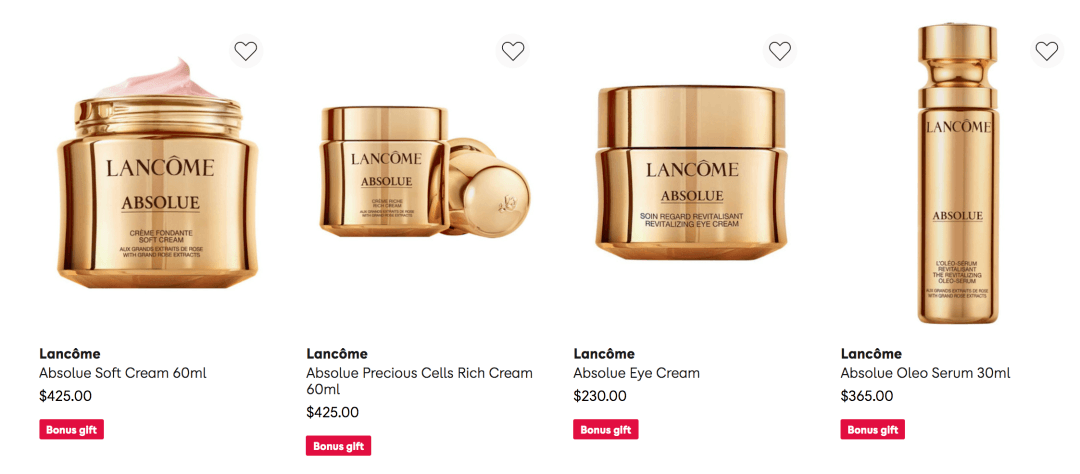Save Absolue Oleo Serum using heart icon

(x=1047, y=51)
